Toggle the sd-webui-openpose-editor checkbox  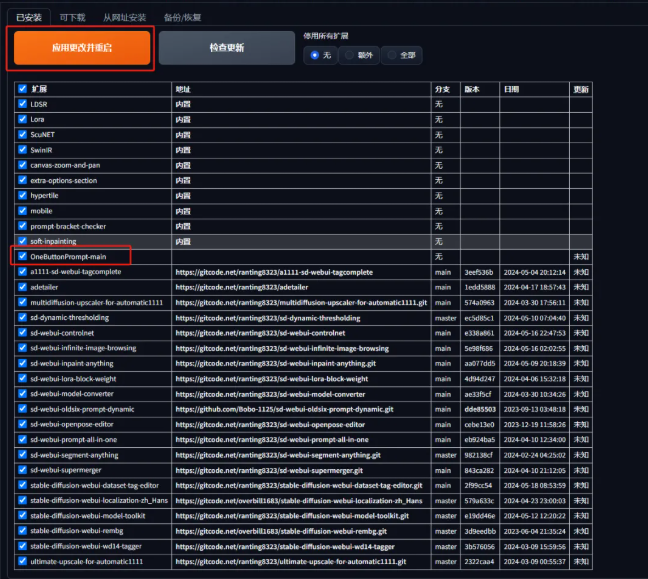click(x=22, y=424)
